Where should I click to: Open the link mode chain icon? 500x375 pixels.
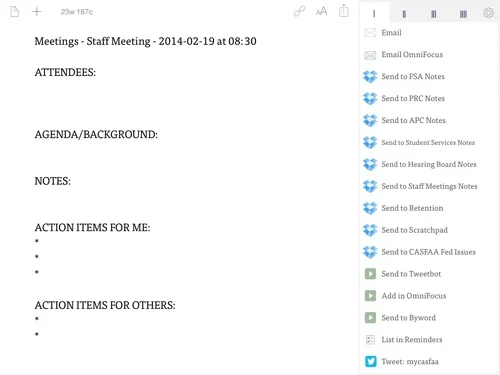[x=299, y=11]
